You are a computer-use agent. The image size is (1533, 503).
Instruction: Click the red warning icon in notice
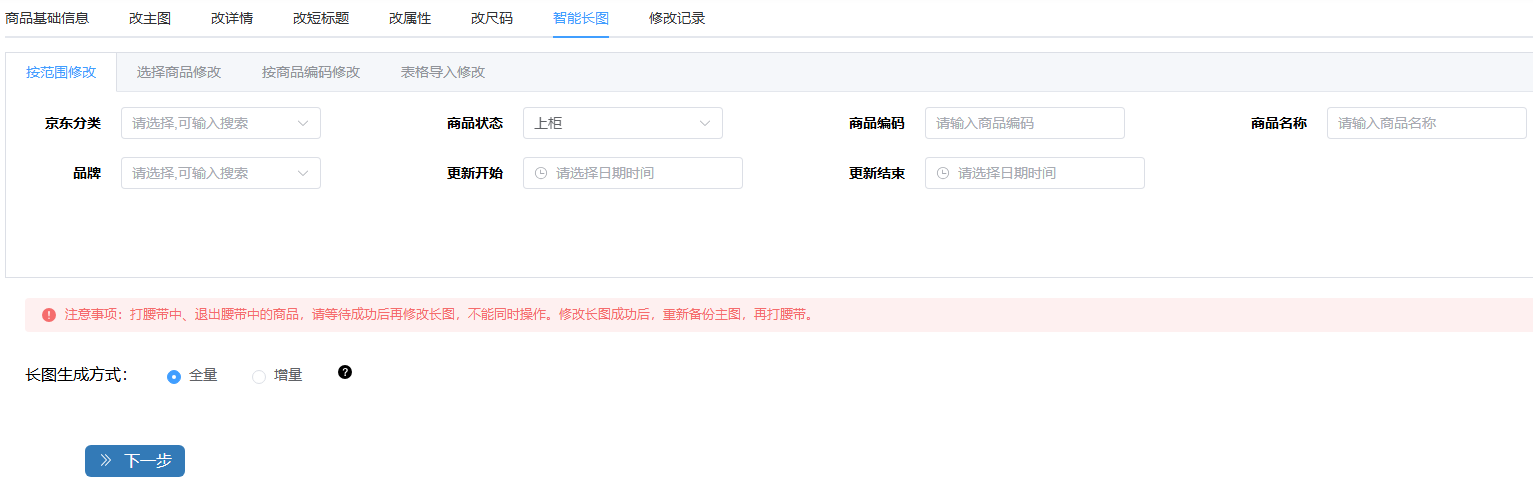click(x=49, y=315)
